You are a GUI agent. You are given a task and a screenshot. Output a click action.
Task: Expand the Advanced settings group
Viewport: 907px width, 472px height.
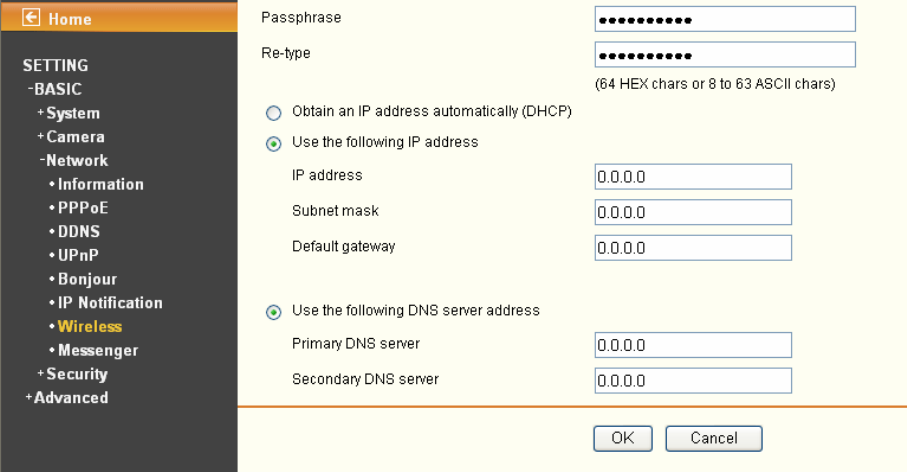(x=67, y=398)
